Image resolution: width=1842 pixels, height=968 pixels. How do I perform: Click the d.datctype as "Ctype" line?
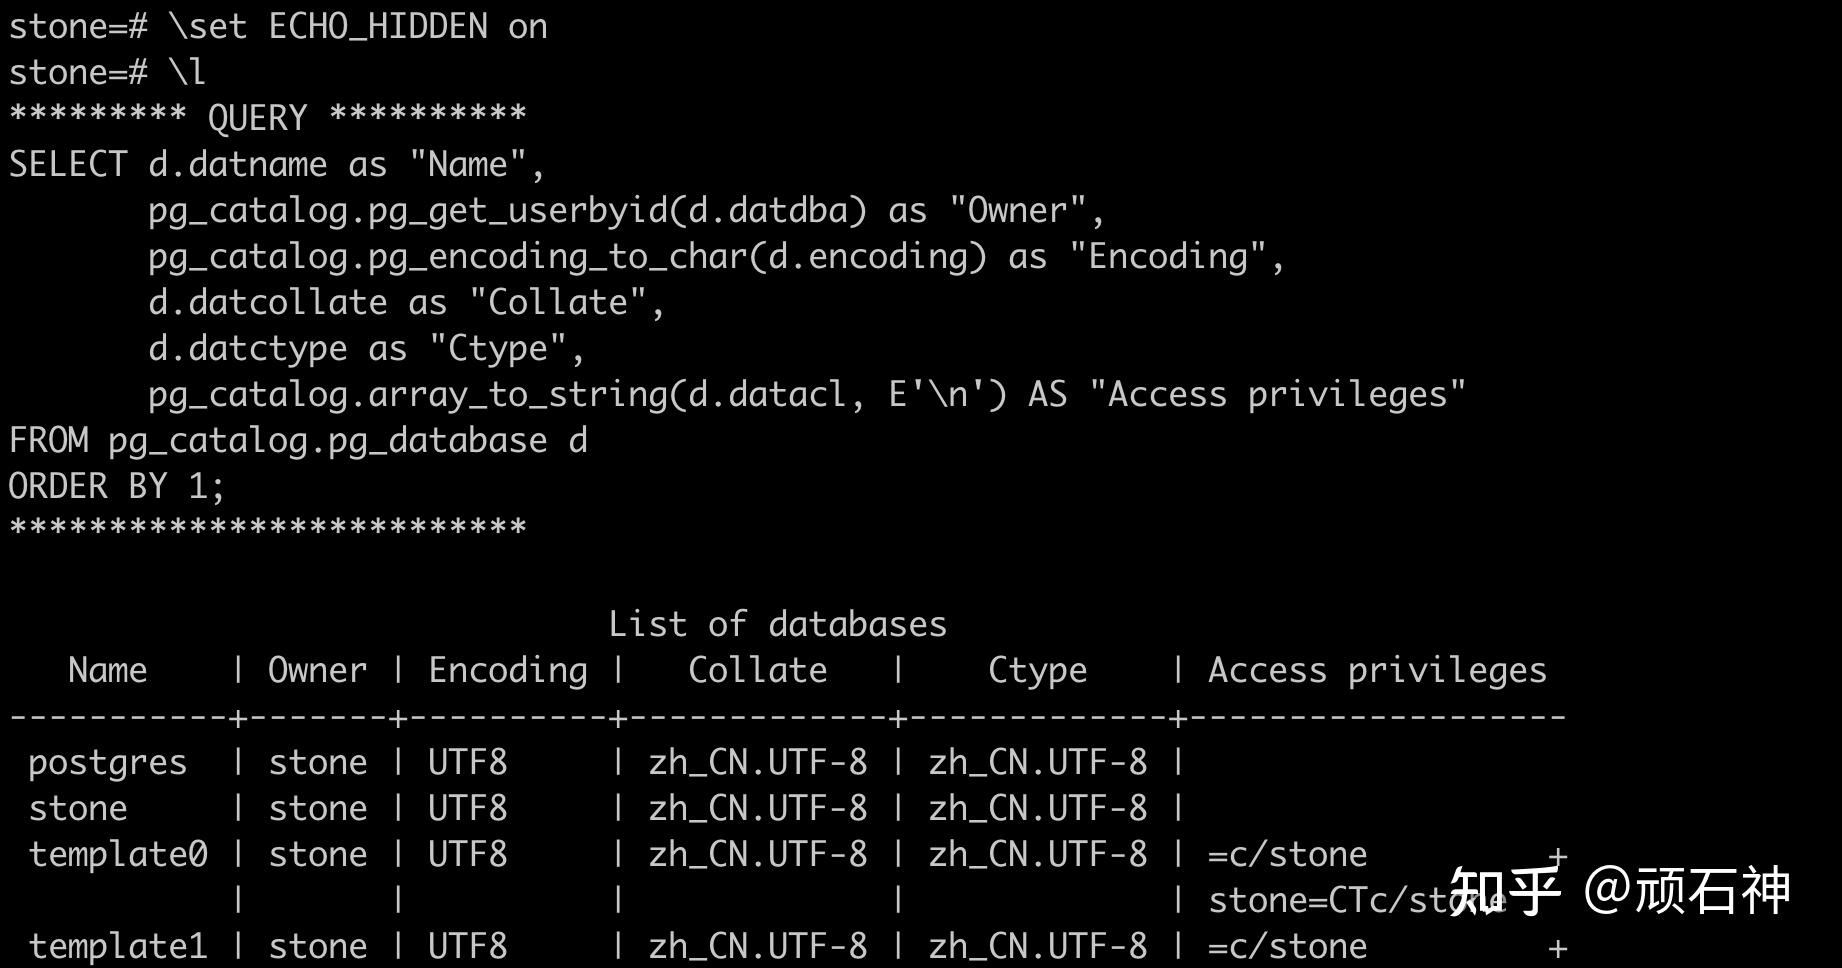click(x=366, y=349)
